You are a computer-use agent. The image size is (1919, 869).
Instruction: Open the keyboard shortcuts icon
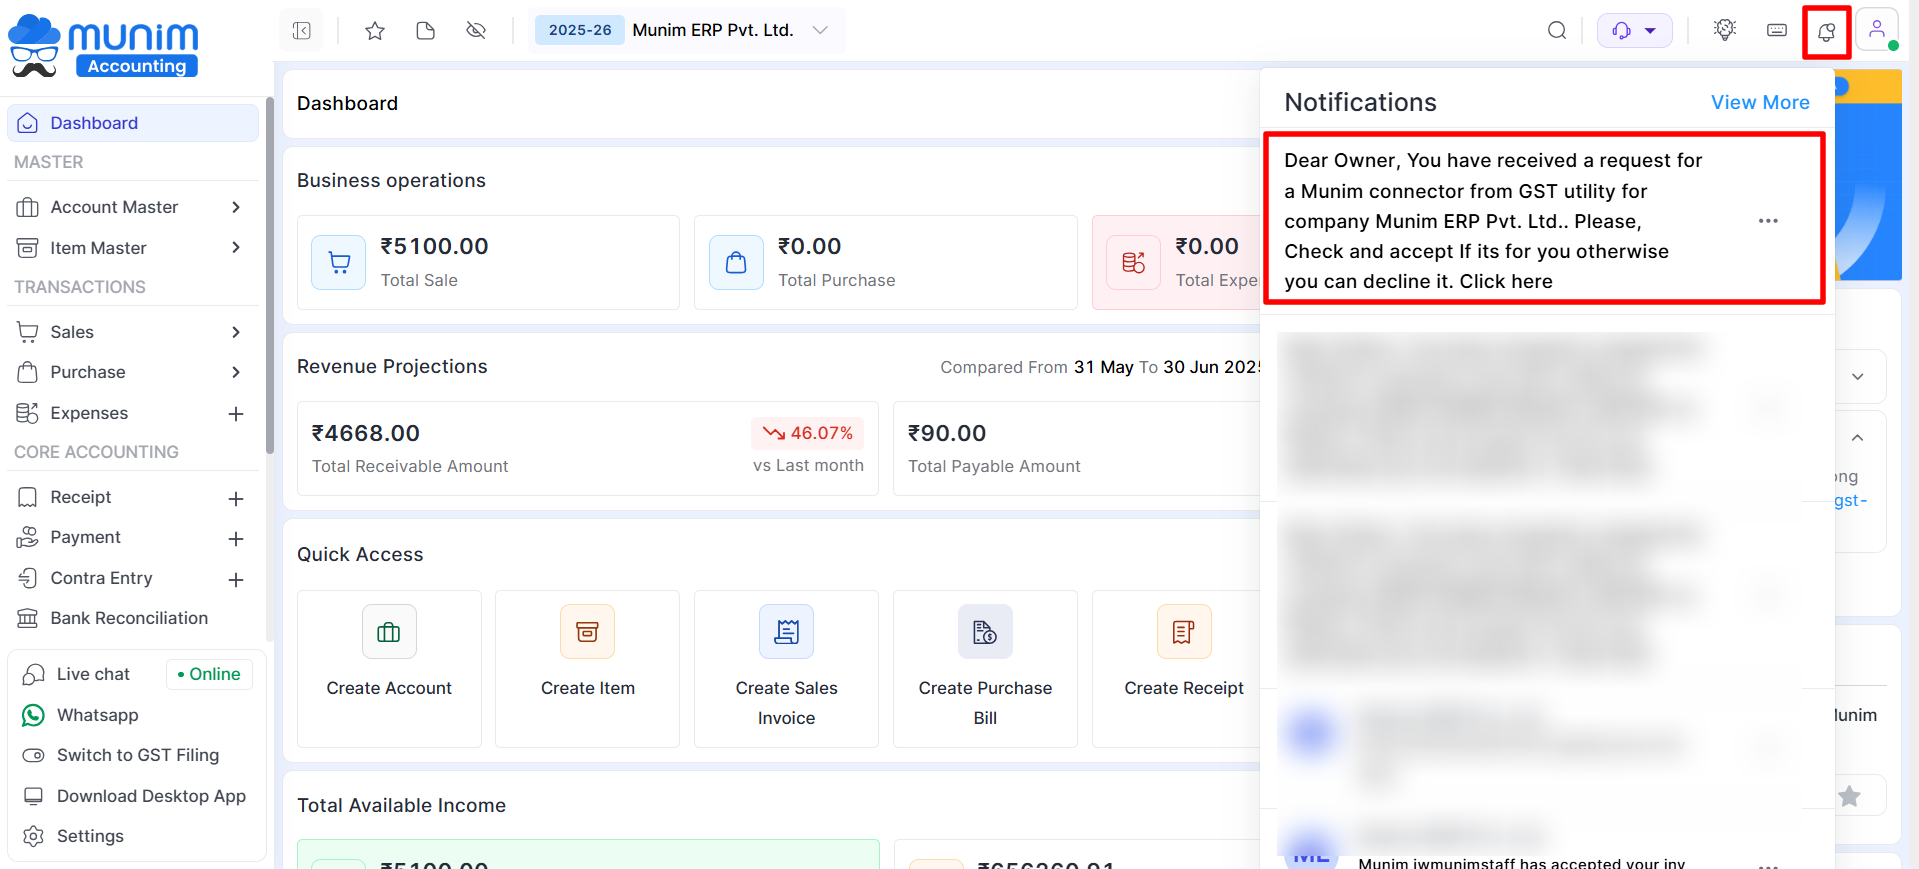click(1777, 30)
